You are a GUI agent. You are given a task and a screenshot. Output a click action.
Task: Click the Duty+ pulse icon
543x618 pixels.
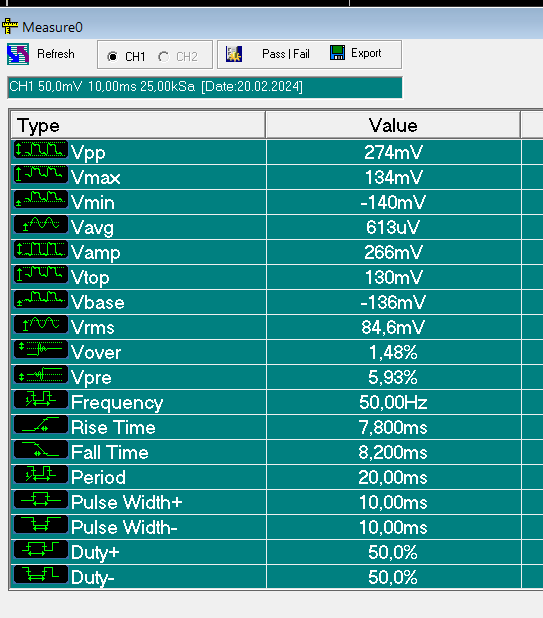point(41,549)
